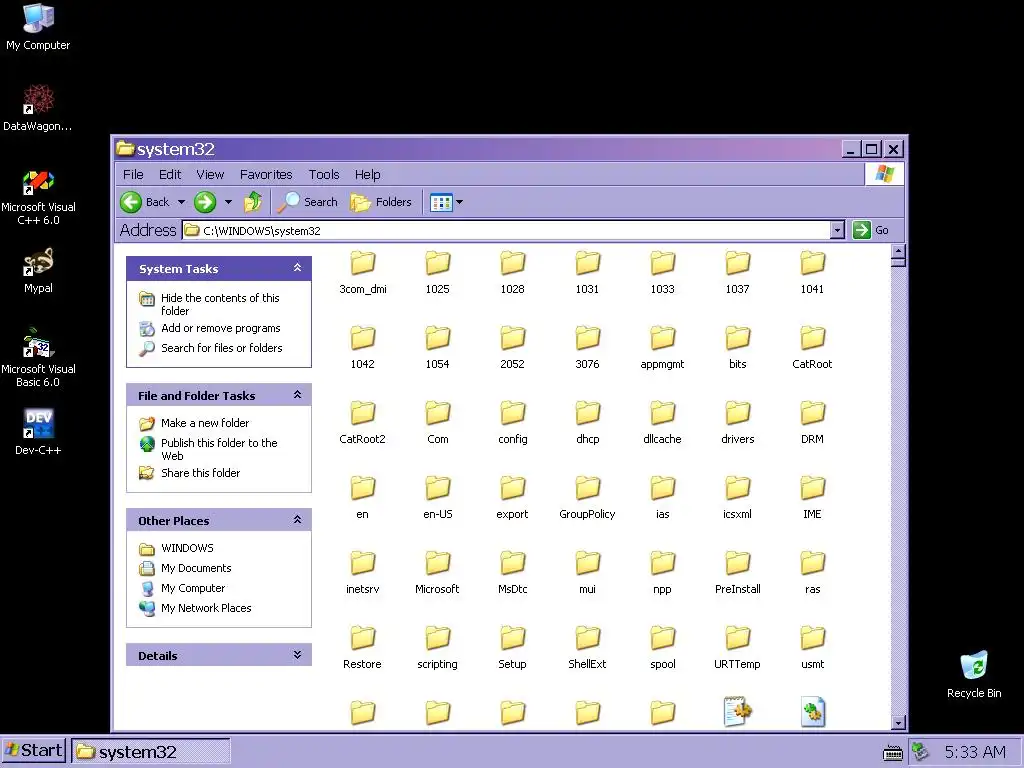Viewport: 1024px width, 768px height.
Task: Select the URTTemp folder
Action: tap(737, 648)
